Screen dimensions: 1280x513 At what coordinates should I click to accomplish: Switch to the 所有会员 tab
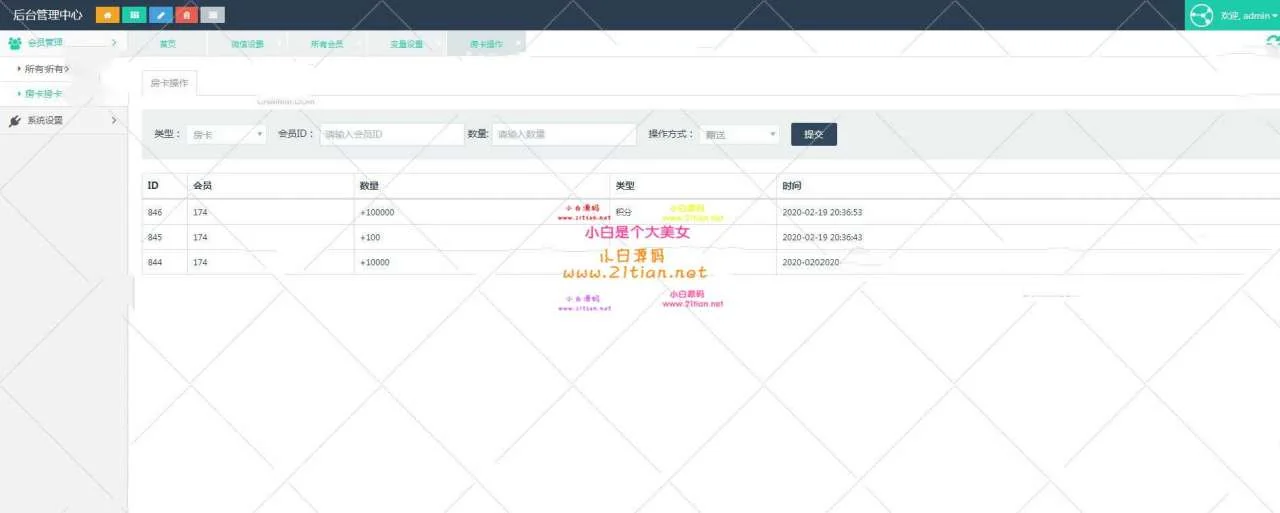click(x=326, y=44)
